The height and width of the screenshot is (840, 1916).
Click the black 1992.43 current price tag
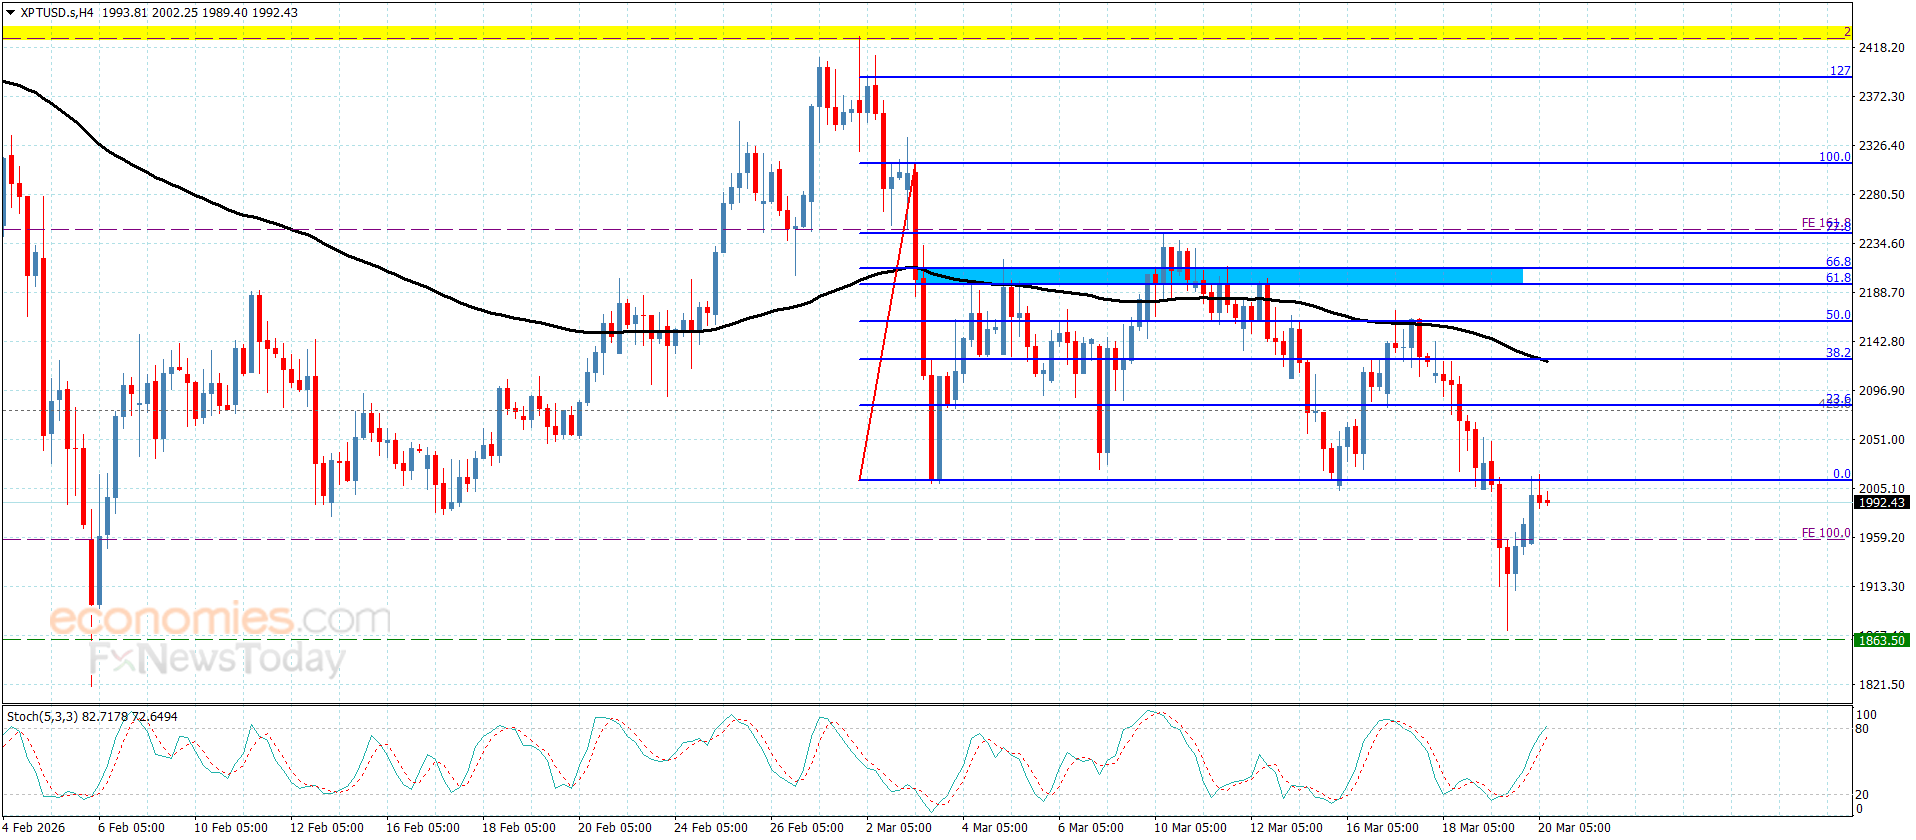pos(1881,503)
